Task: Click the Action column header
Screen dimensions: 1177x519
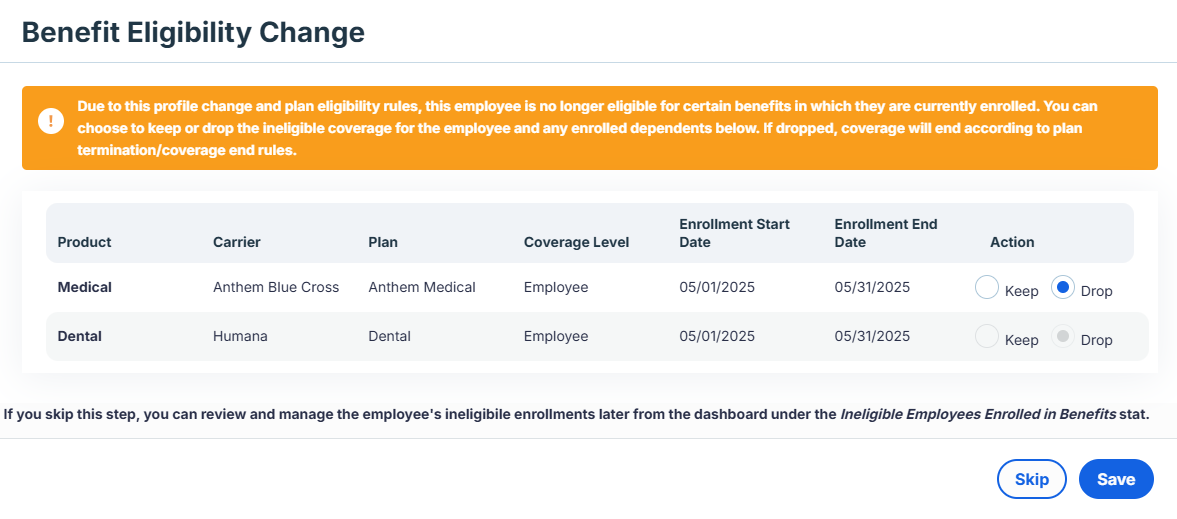Action: coord(1012,242)
